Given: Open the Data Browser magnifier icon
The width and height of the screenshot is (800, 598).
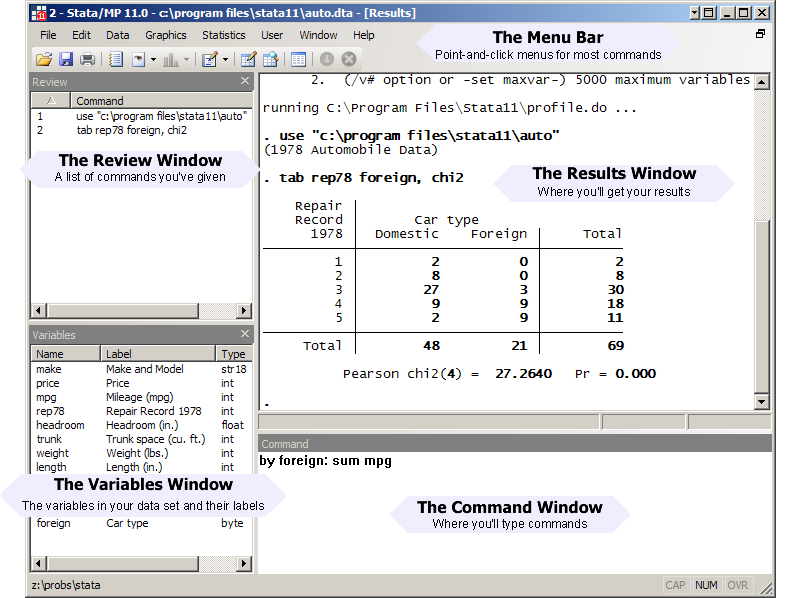Looking at the screenshot, I should pyautogui.click(x=270, y=60).
